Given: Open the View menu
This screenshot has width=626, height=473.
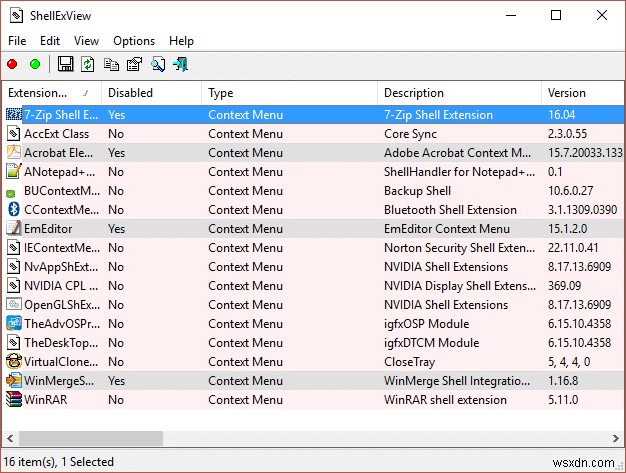Looking at the screenshot, I should (x=86, y=41).
